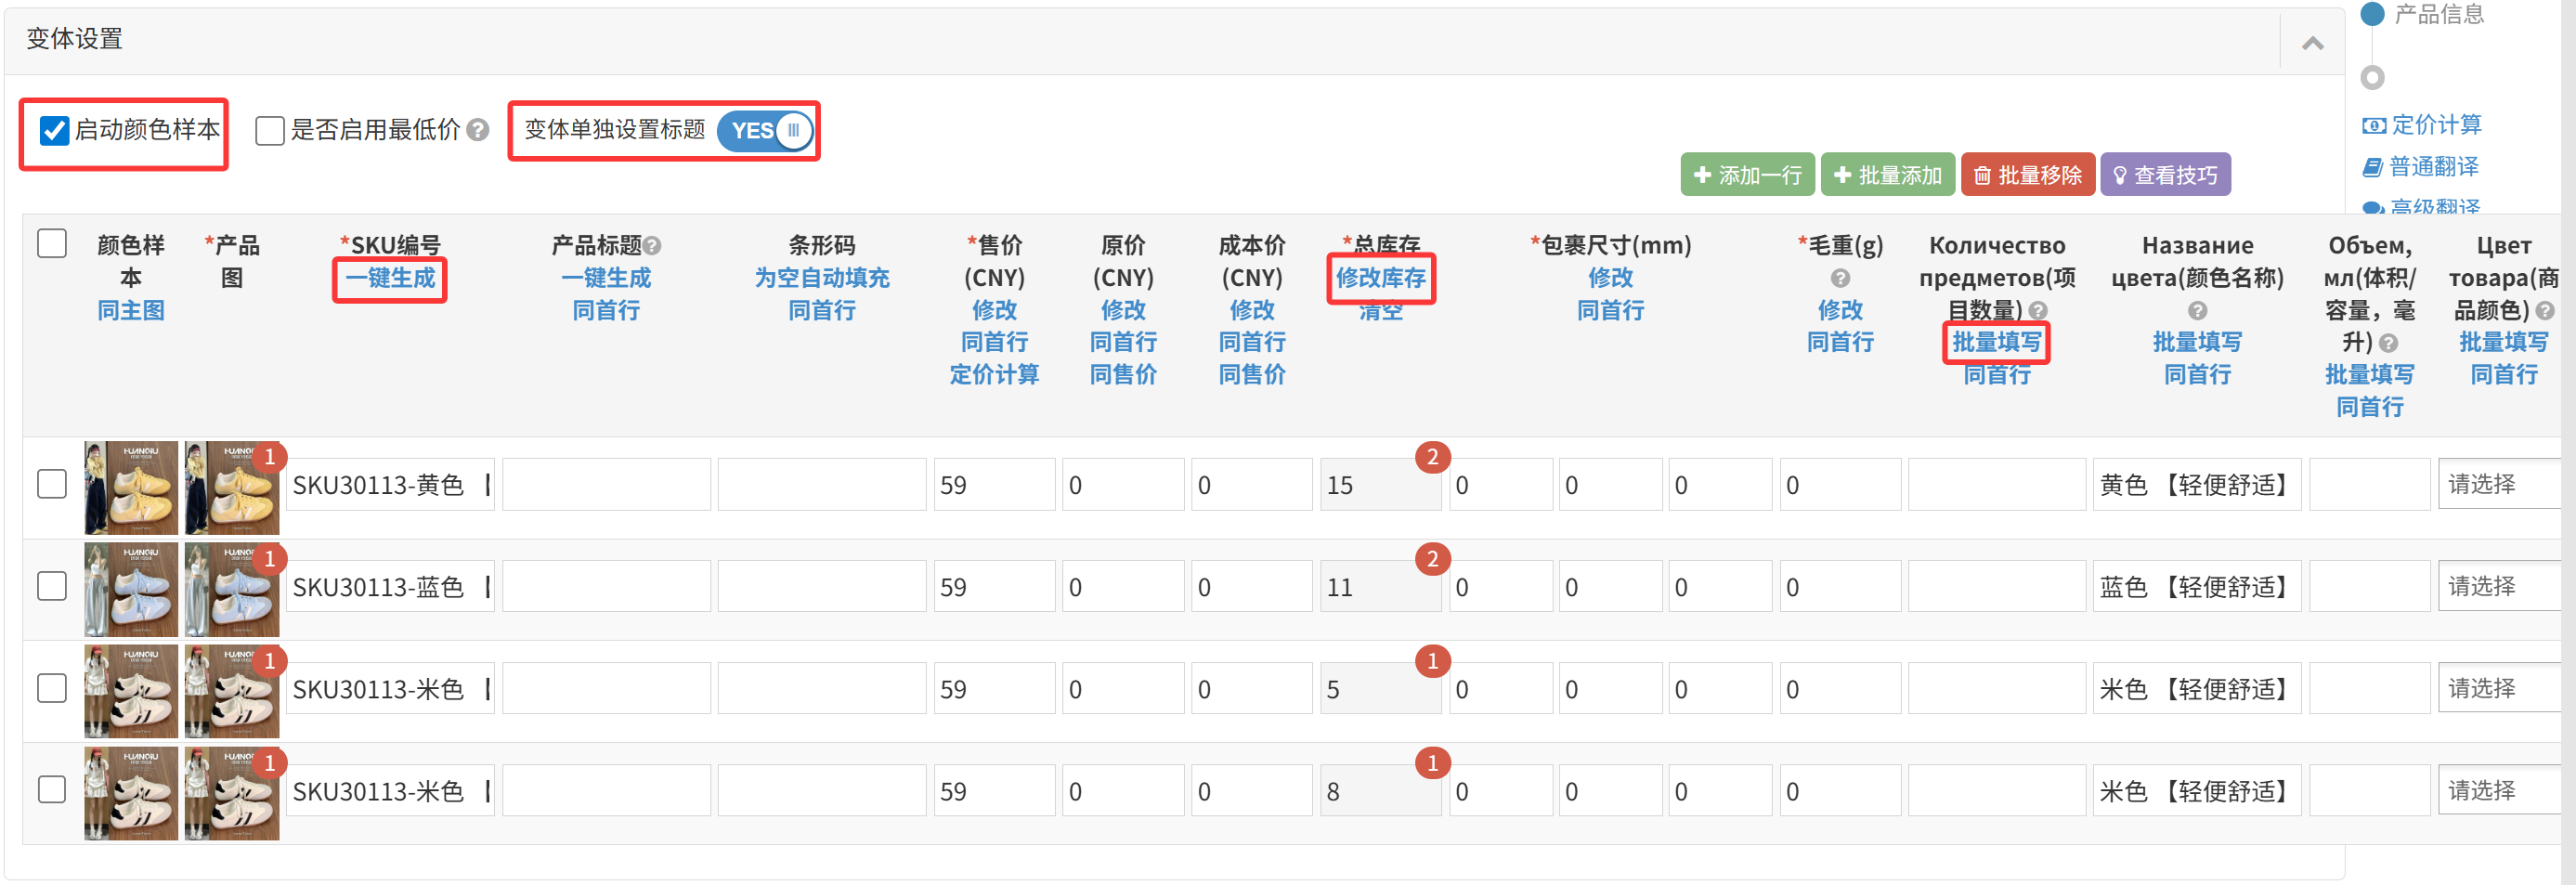Open 请选择 color dropdown for 蓝色 row
Viewport: 2576px width, 885px height.
2502,586
